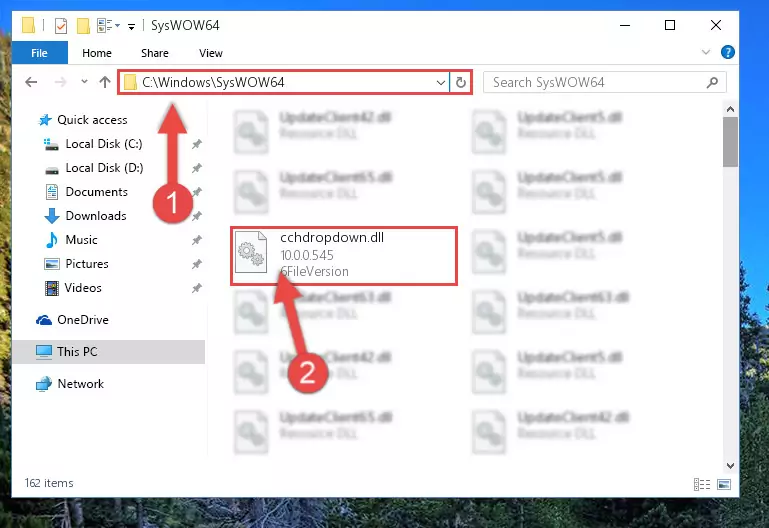Close the SysWOW64 window

[716, 25]
